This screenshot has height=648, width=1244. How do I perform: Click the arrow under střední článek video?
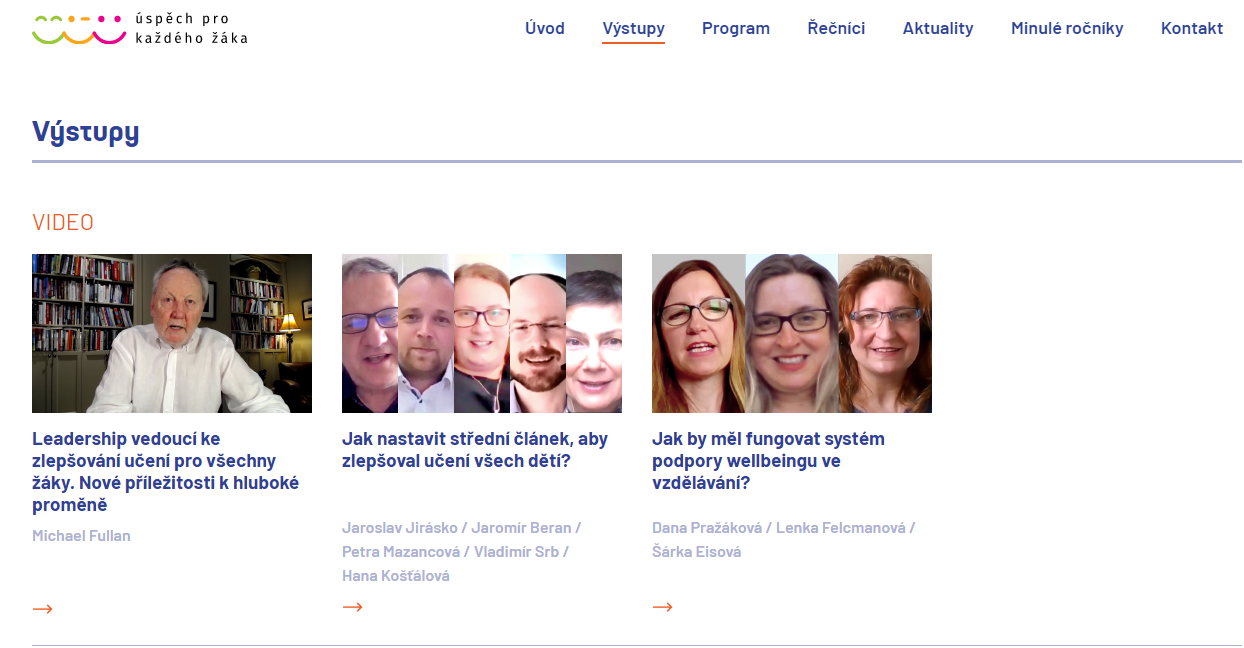coord(352,607)
